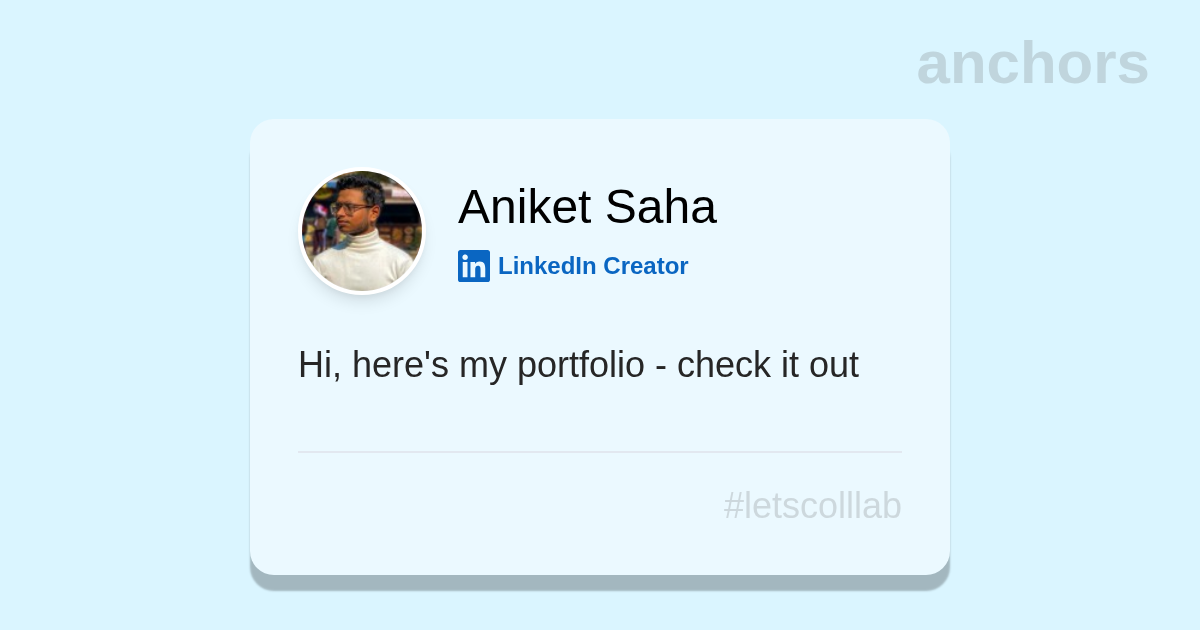This screenshot has height=630, width=1200.
Task: Open the LinkedIn Creator label
Action: click(x=592, y=266)
